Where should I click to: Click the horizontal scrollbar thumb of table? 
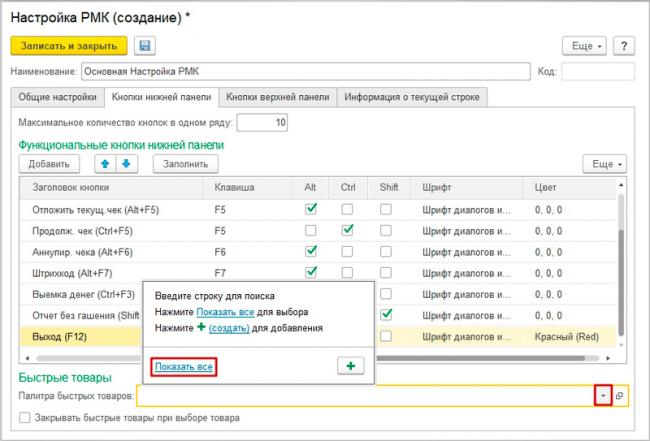click(x=480, y=358)
